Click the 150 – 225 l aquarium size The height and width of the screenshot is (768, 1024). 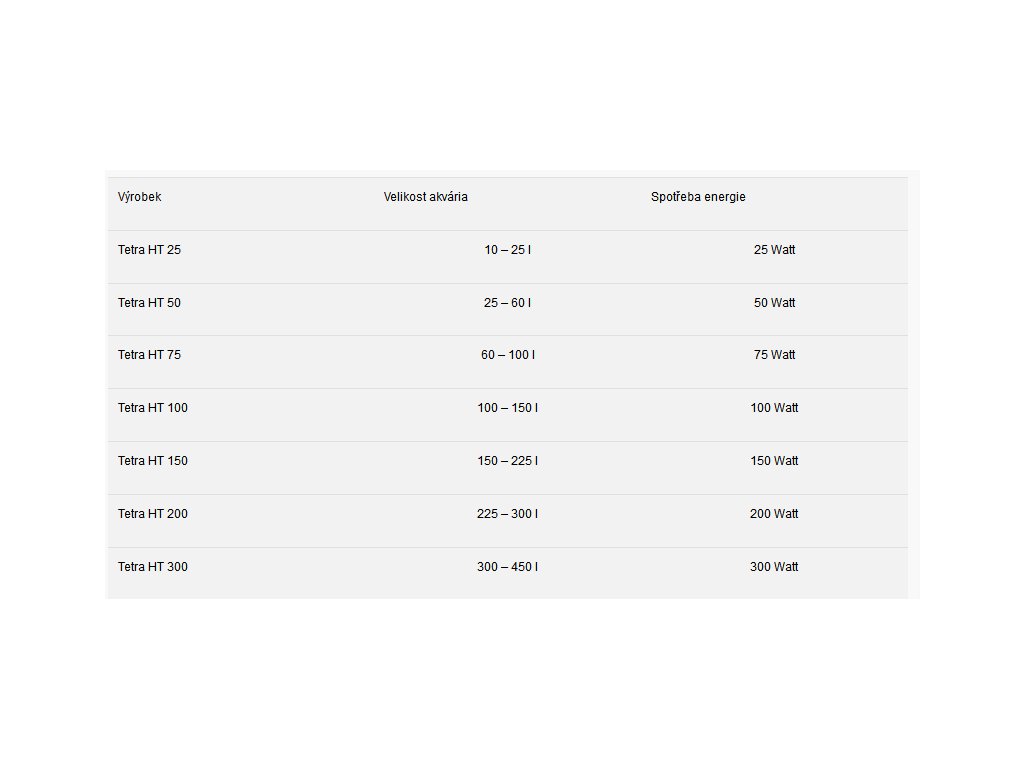coord(507,461)
